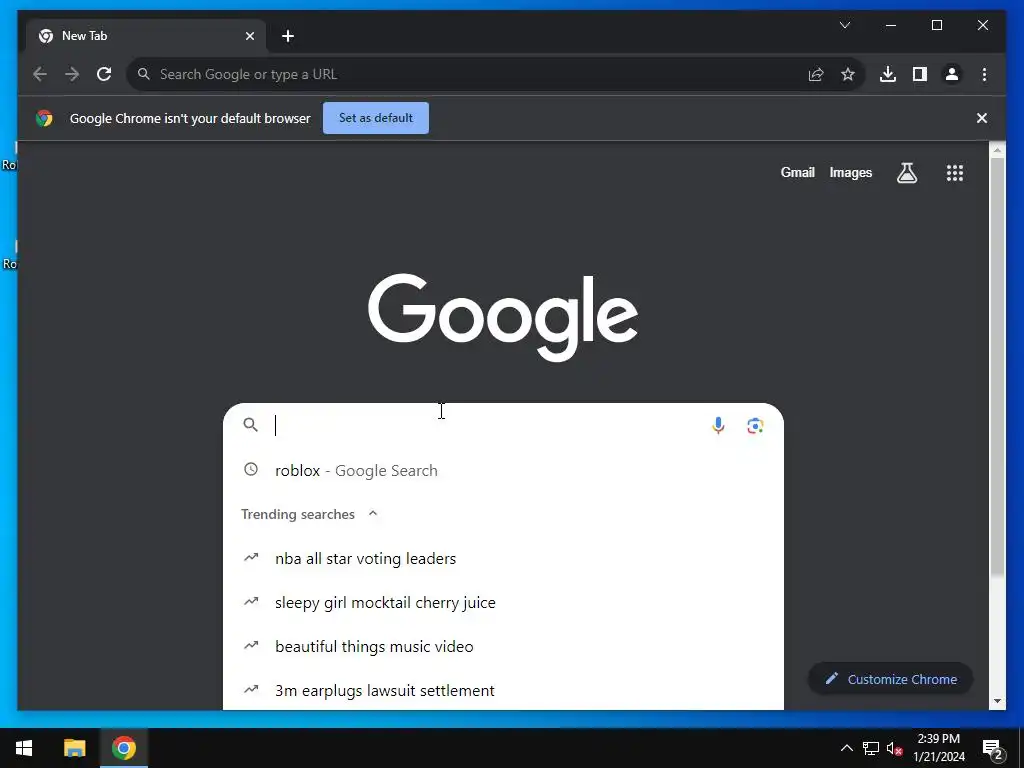This screenshot has height=768, width=1024.
Task: Choose sleepy girl mocktail cherry juice suggestion
Action: pos(503,602)
